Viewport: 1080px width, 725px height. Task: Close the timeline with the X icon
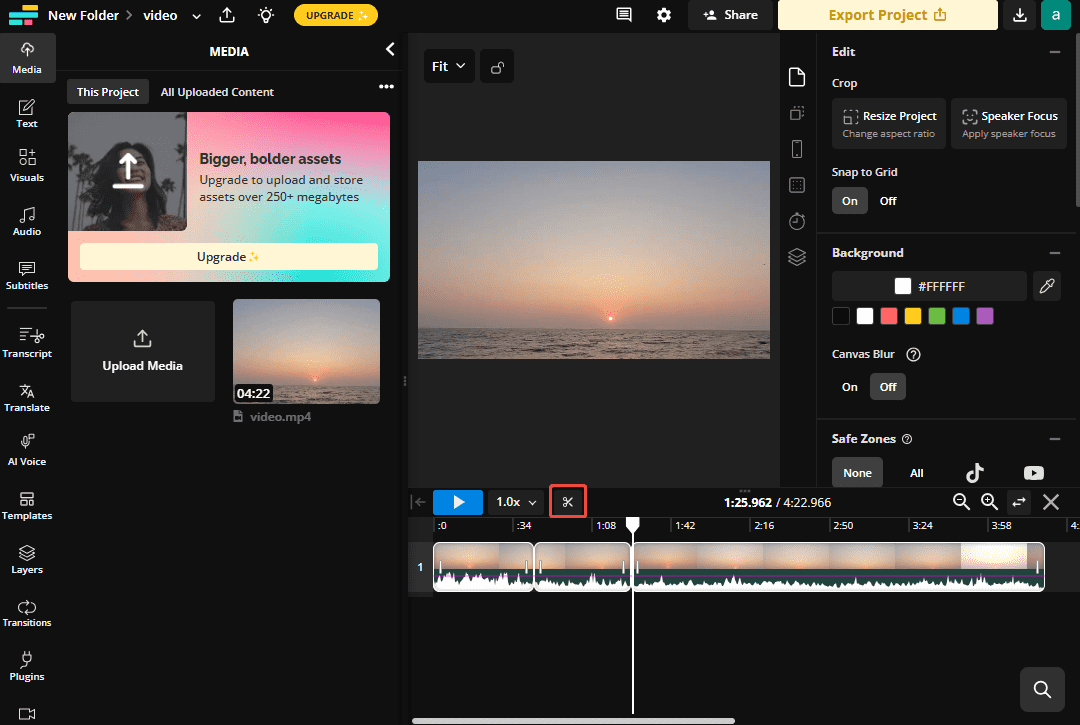coord(1050,502)
